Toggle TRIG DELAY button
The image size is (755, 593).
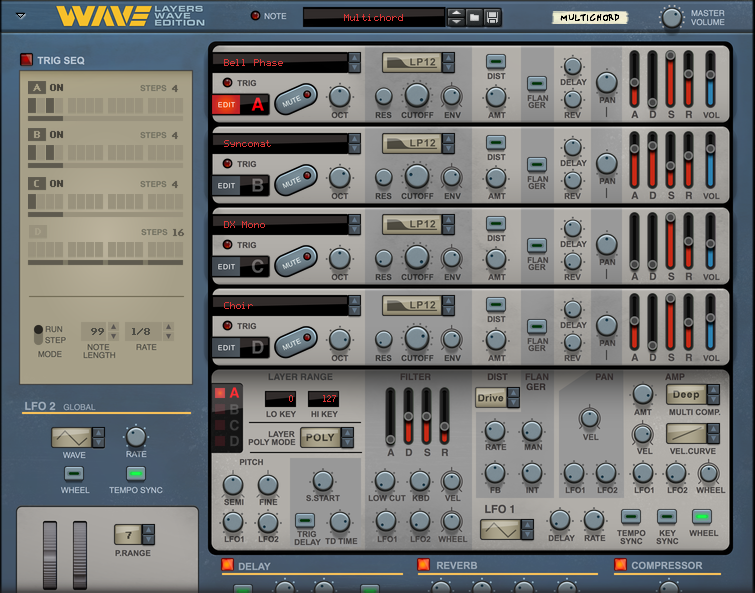tap(305, 520)
